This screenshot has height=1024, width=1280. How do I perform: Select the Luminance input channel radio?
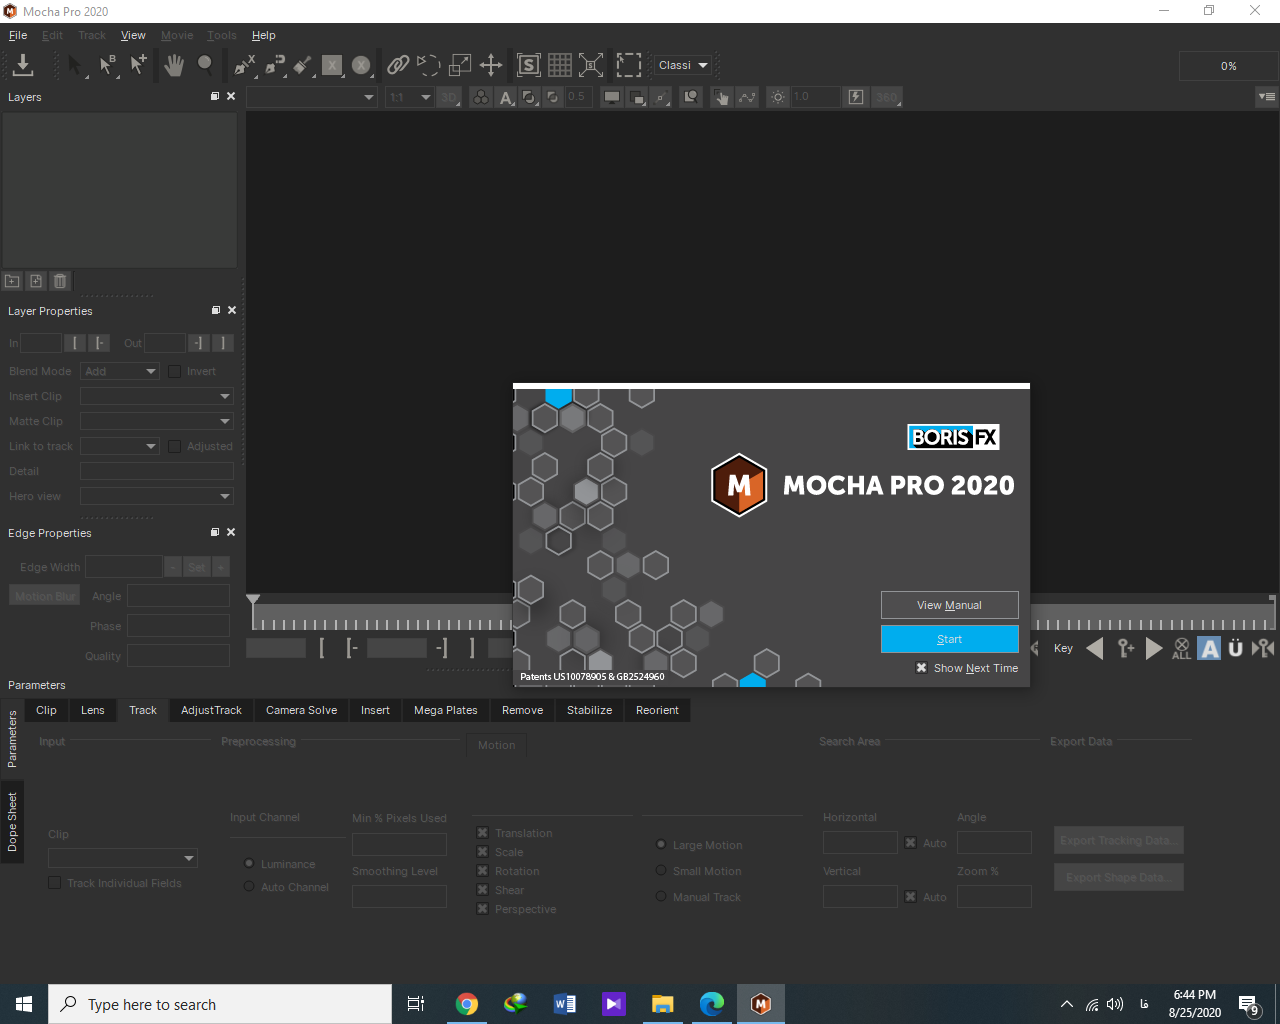(x=249, y=863)
